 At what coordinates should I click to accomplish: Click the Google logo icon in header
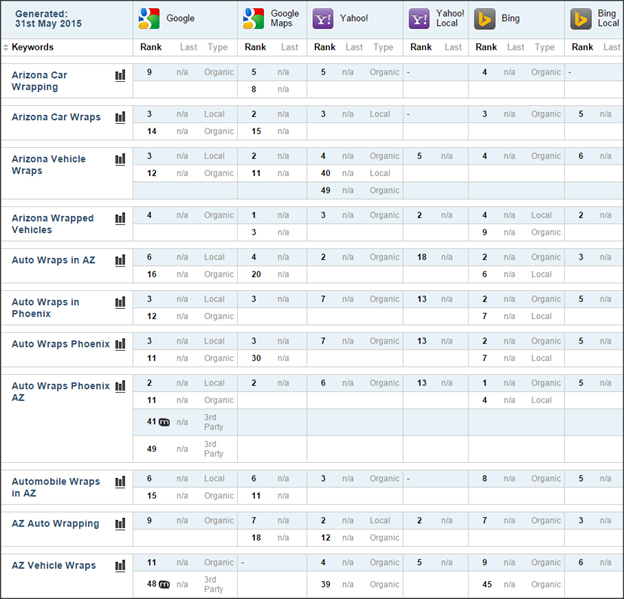click(x=149, y=19)
